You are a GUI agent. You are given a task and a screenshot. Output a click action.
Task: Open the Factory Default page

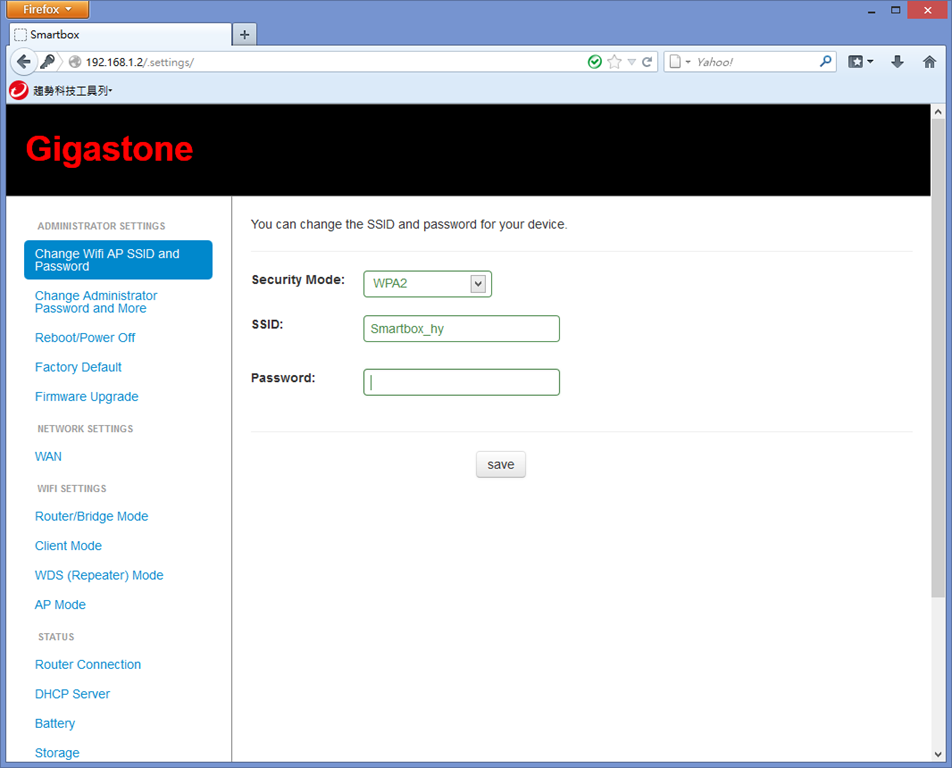[x=78, y=367]
